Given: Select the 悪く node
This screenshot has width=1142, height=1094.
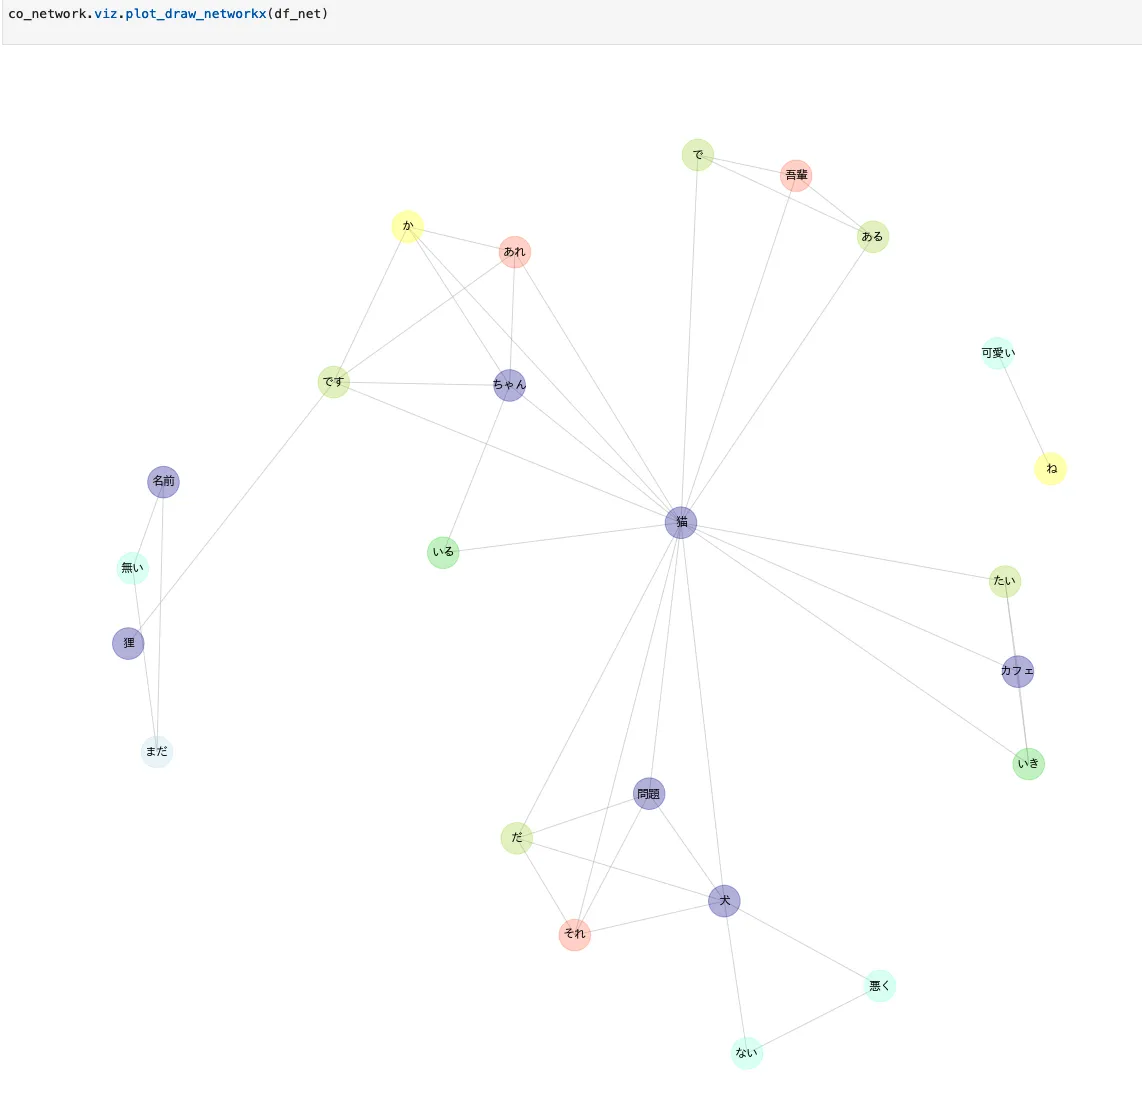Looking at the screenshot, I should (x=879, y=986).
